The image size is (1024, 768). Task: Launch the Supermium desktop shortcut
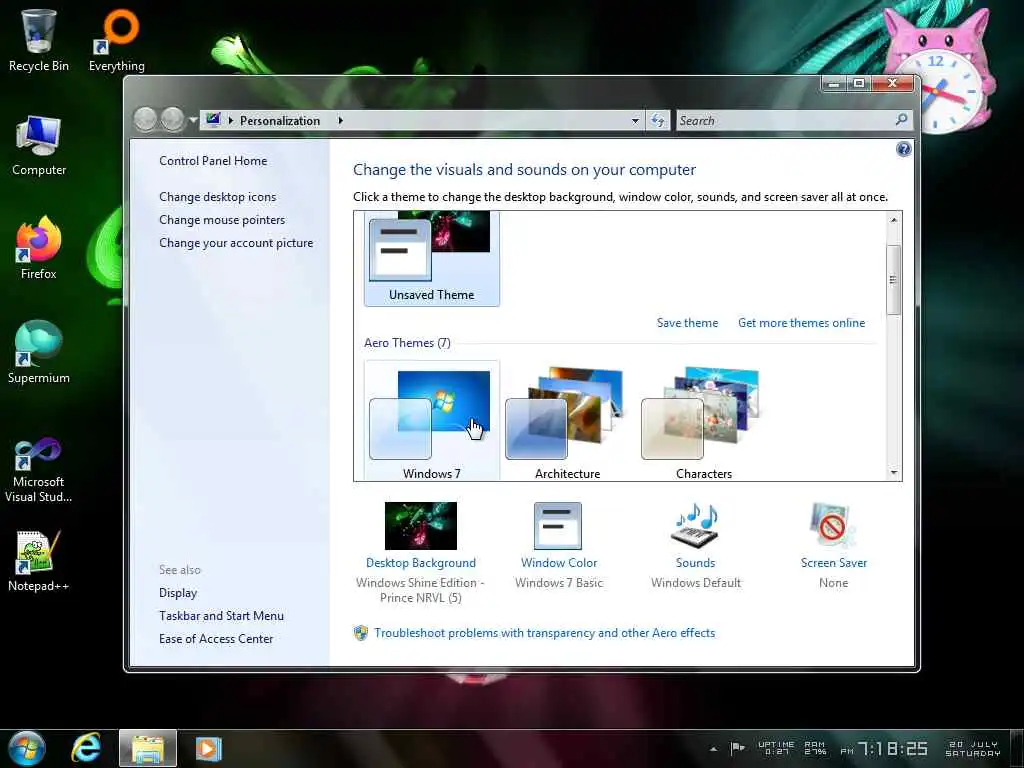point(39,353)
